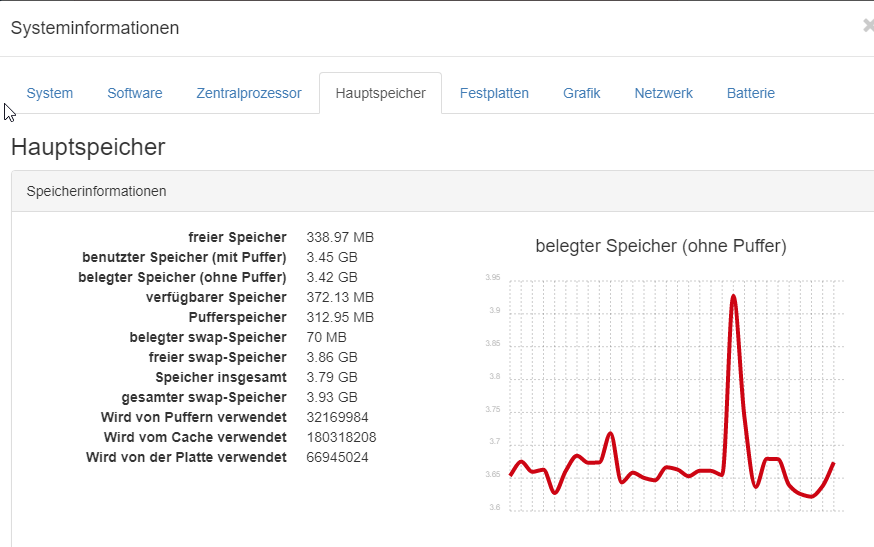Click the Hauptspeicher page heading
The width and height of the screenshot is (874, 547).
[x=88, y=148]
